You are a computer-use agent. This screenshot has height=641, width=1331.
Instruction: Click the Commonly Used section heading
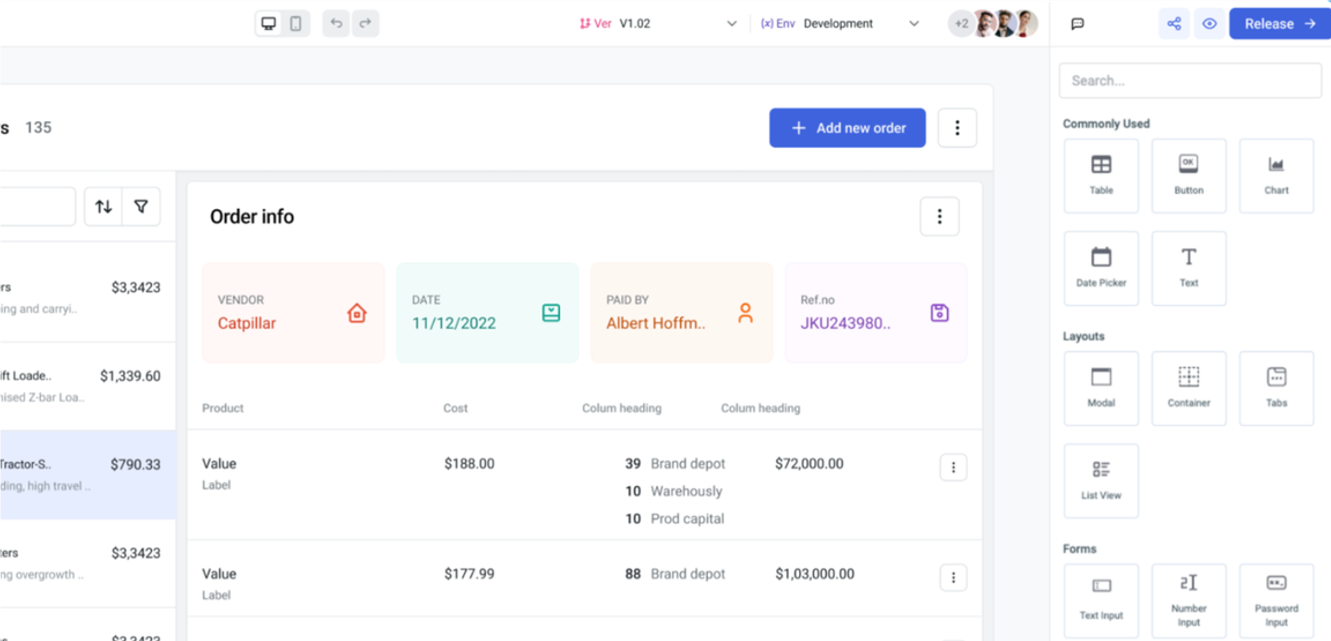click(x=1106, y=124)
